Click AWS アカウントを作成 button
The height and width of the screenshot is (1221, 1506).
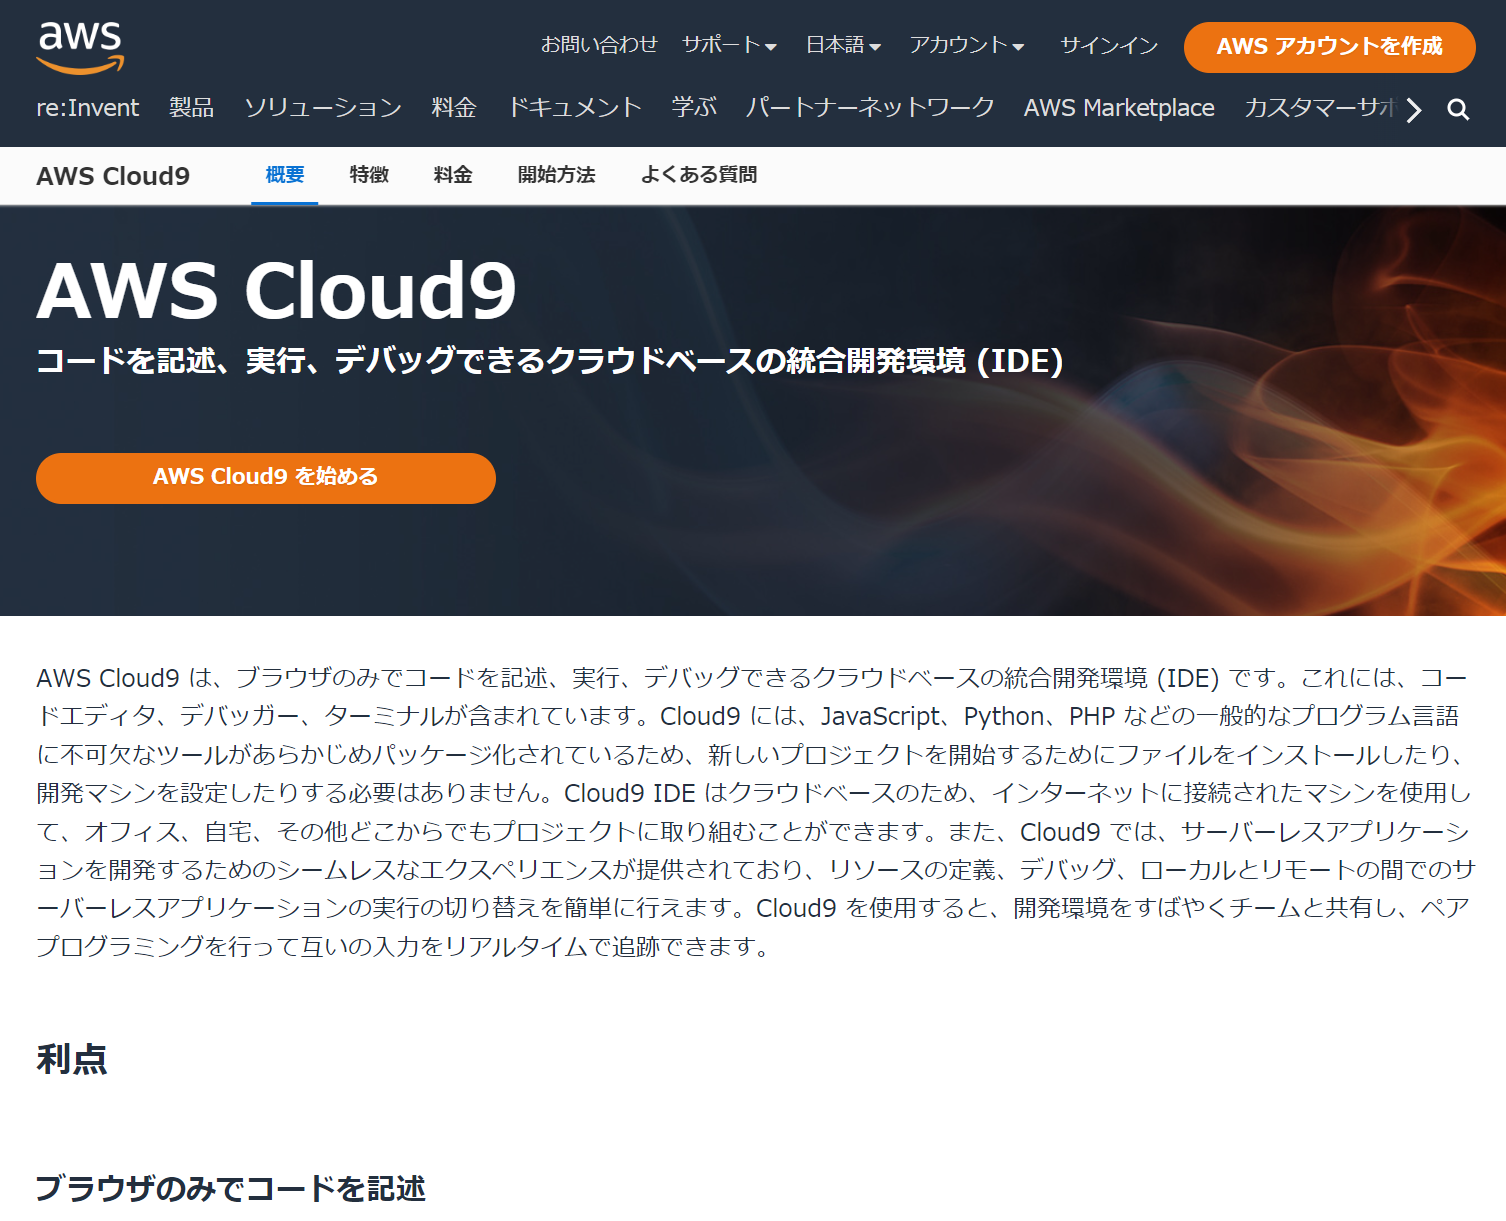click(1329, 47)
